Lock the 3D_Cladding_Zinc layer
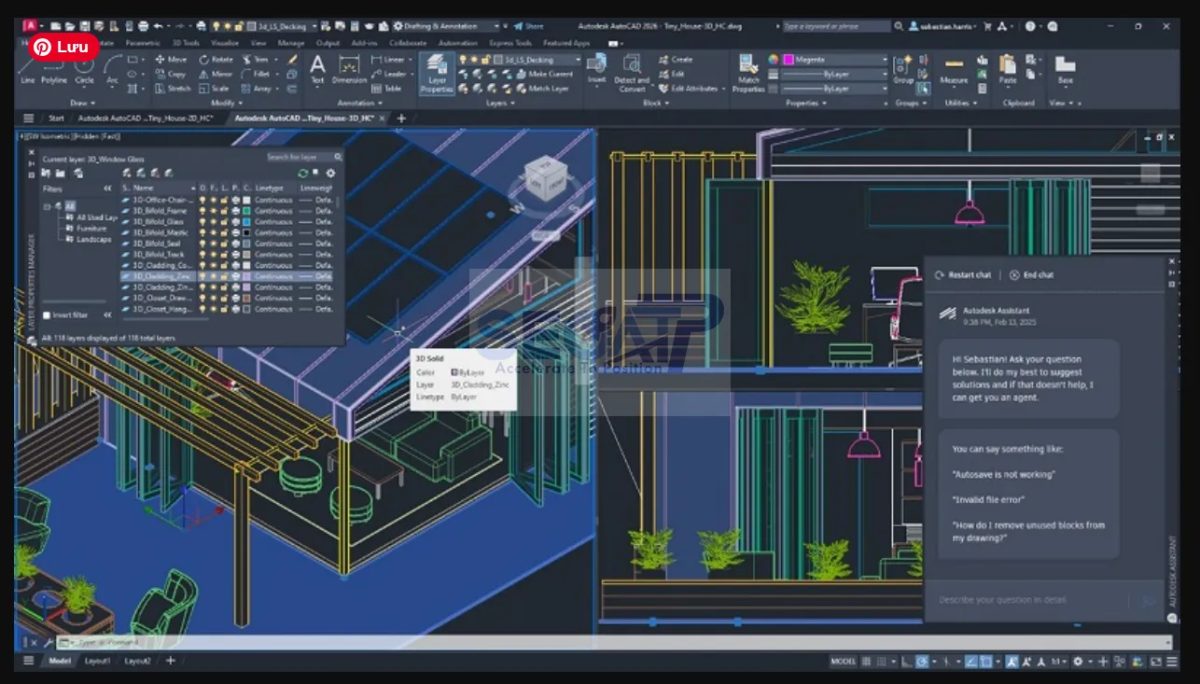 click(224, 276)
